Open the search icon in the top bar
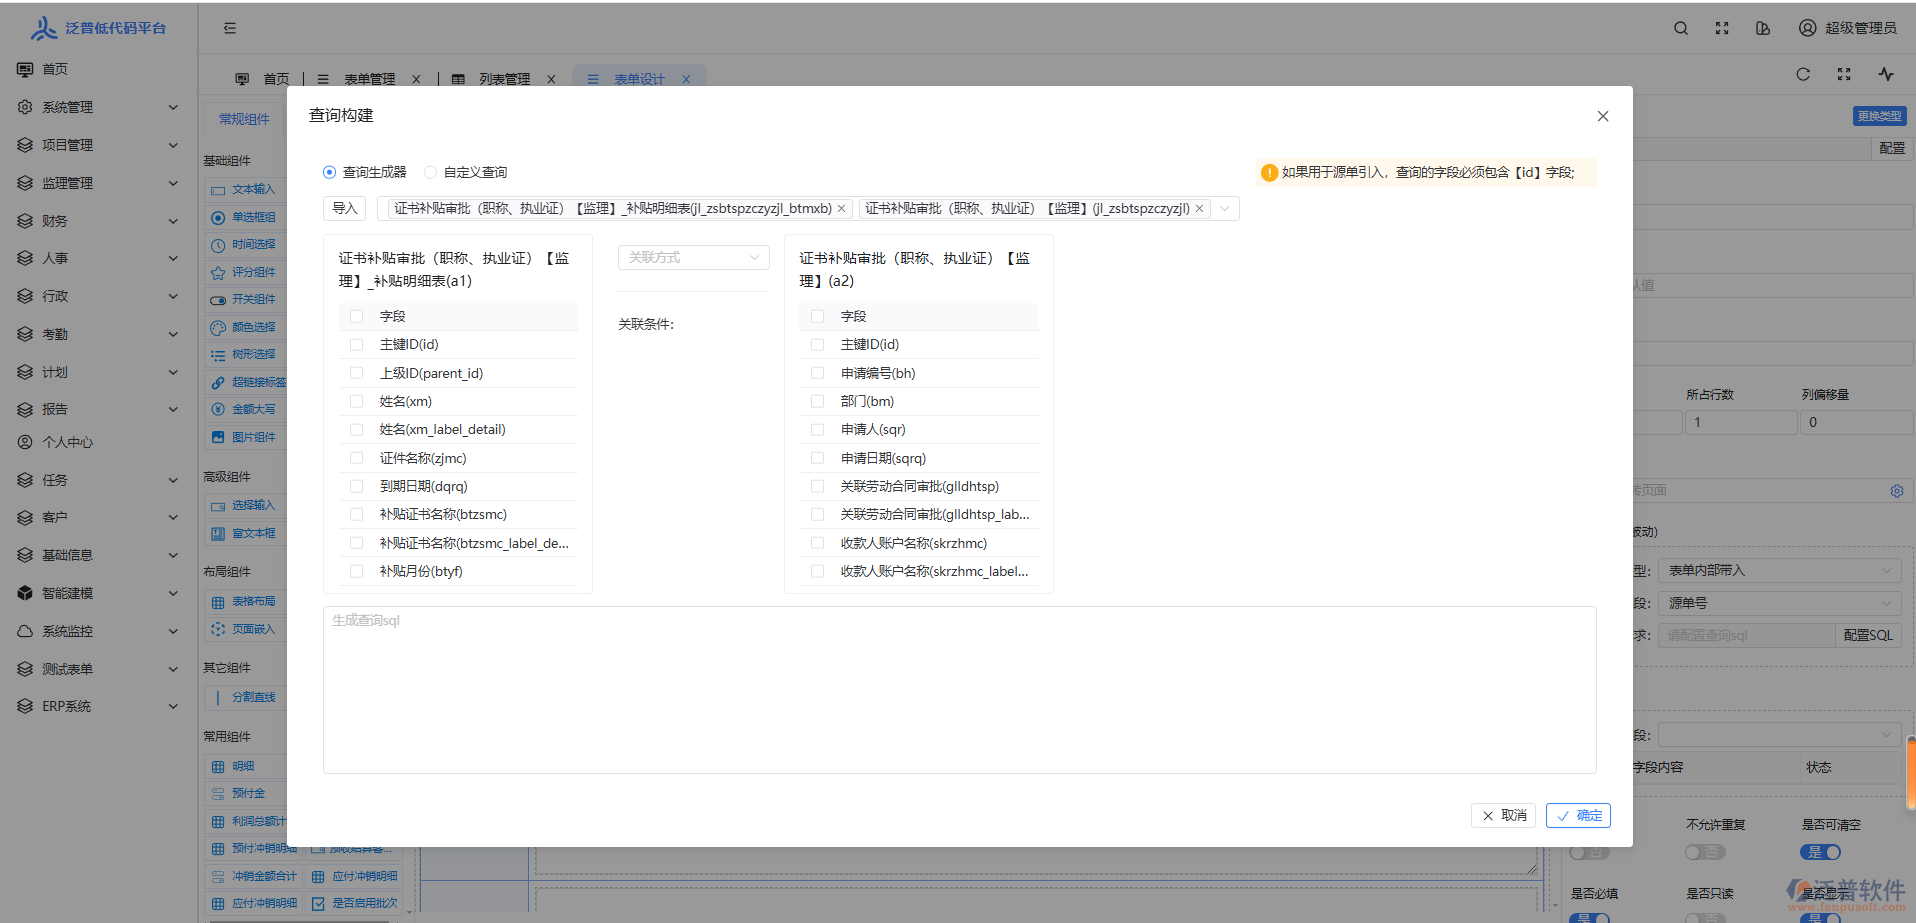 pos(1680,28)
